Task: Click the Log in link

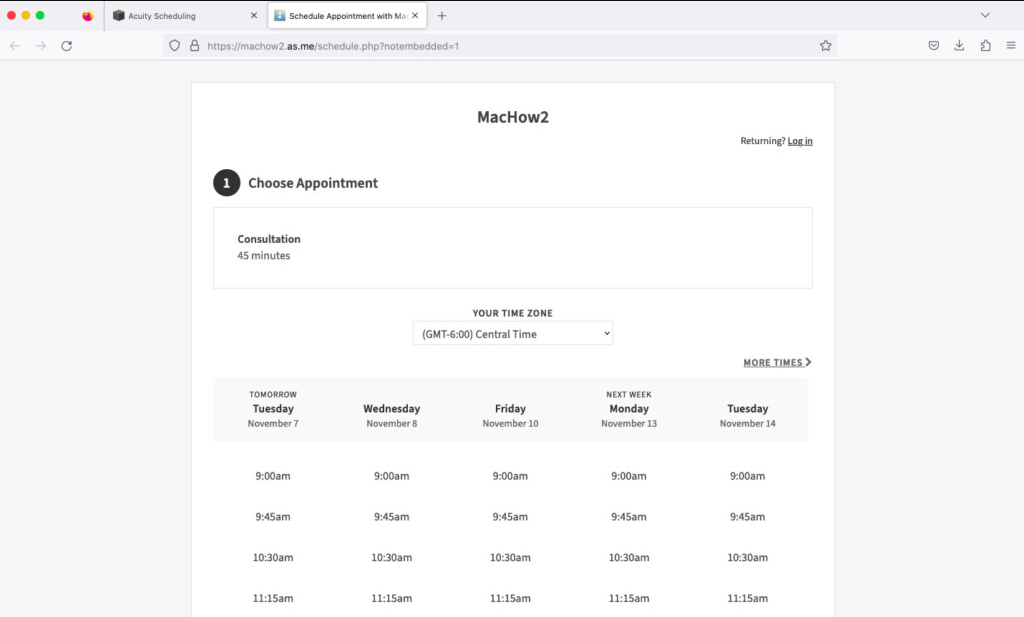Action: coord(800,141)
